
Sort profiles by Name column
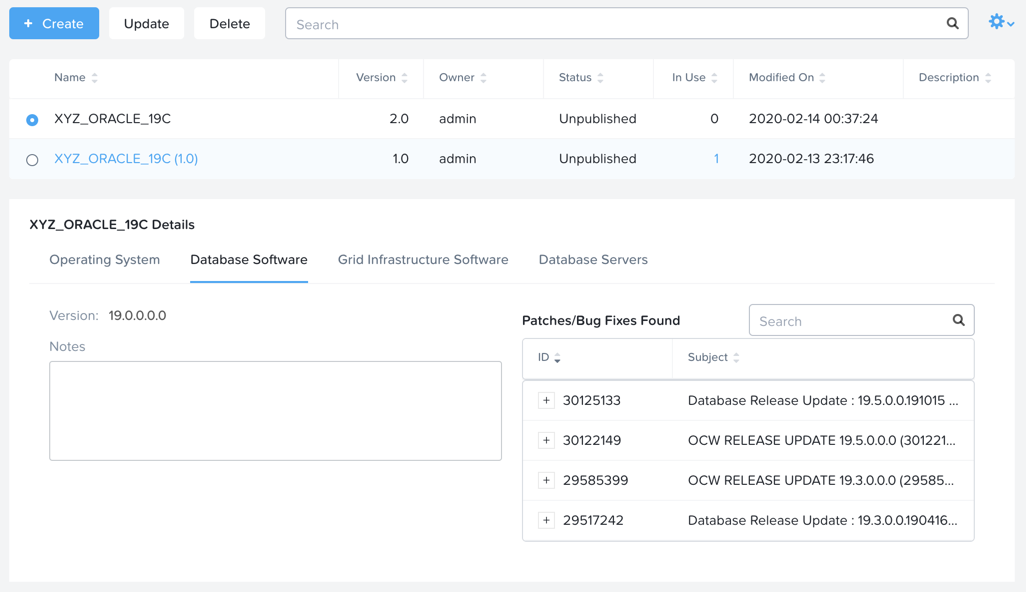[76, 77]
